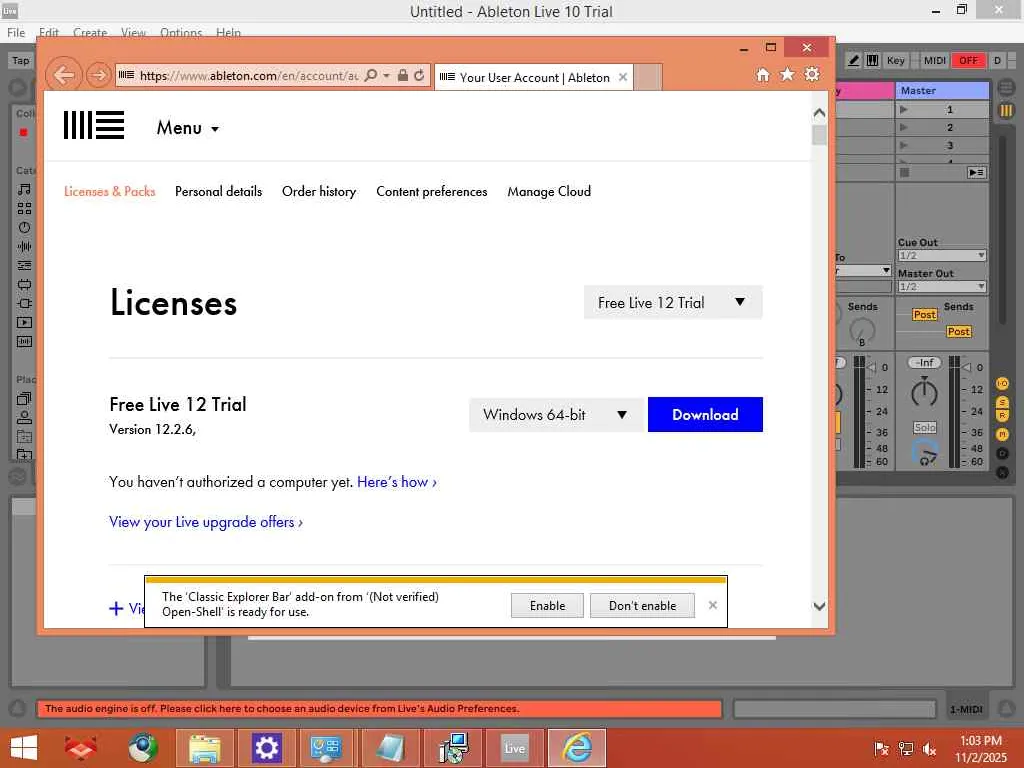Switch to Order history tab
Image resolution: width=1024 pixels, height=768 pixels.
tap(319, 191)
